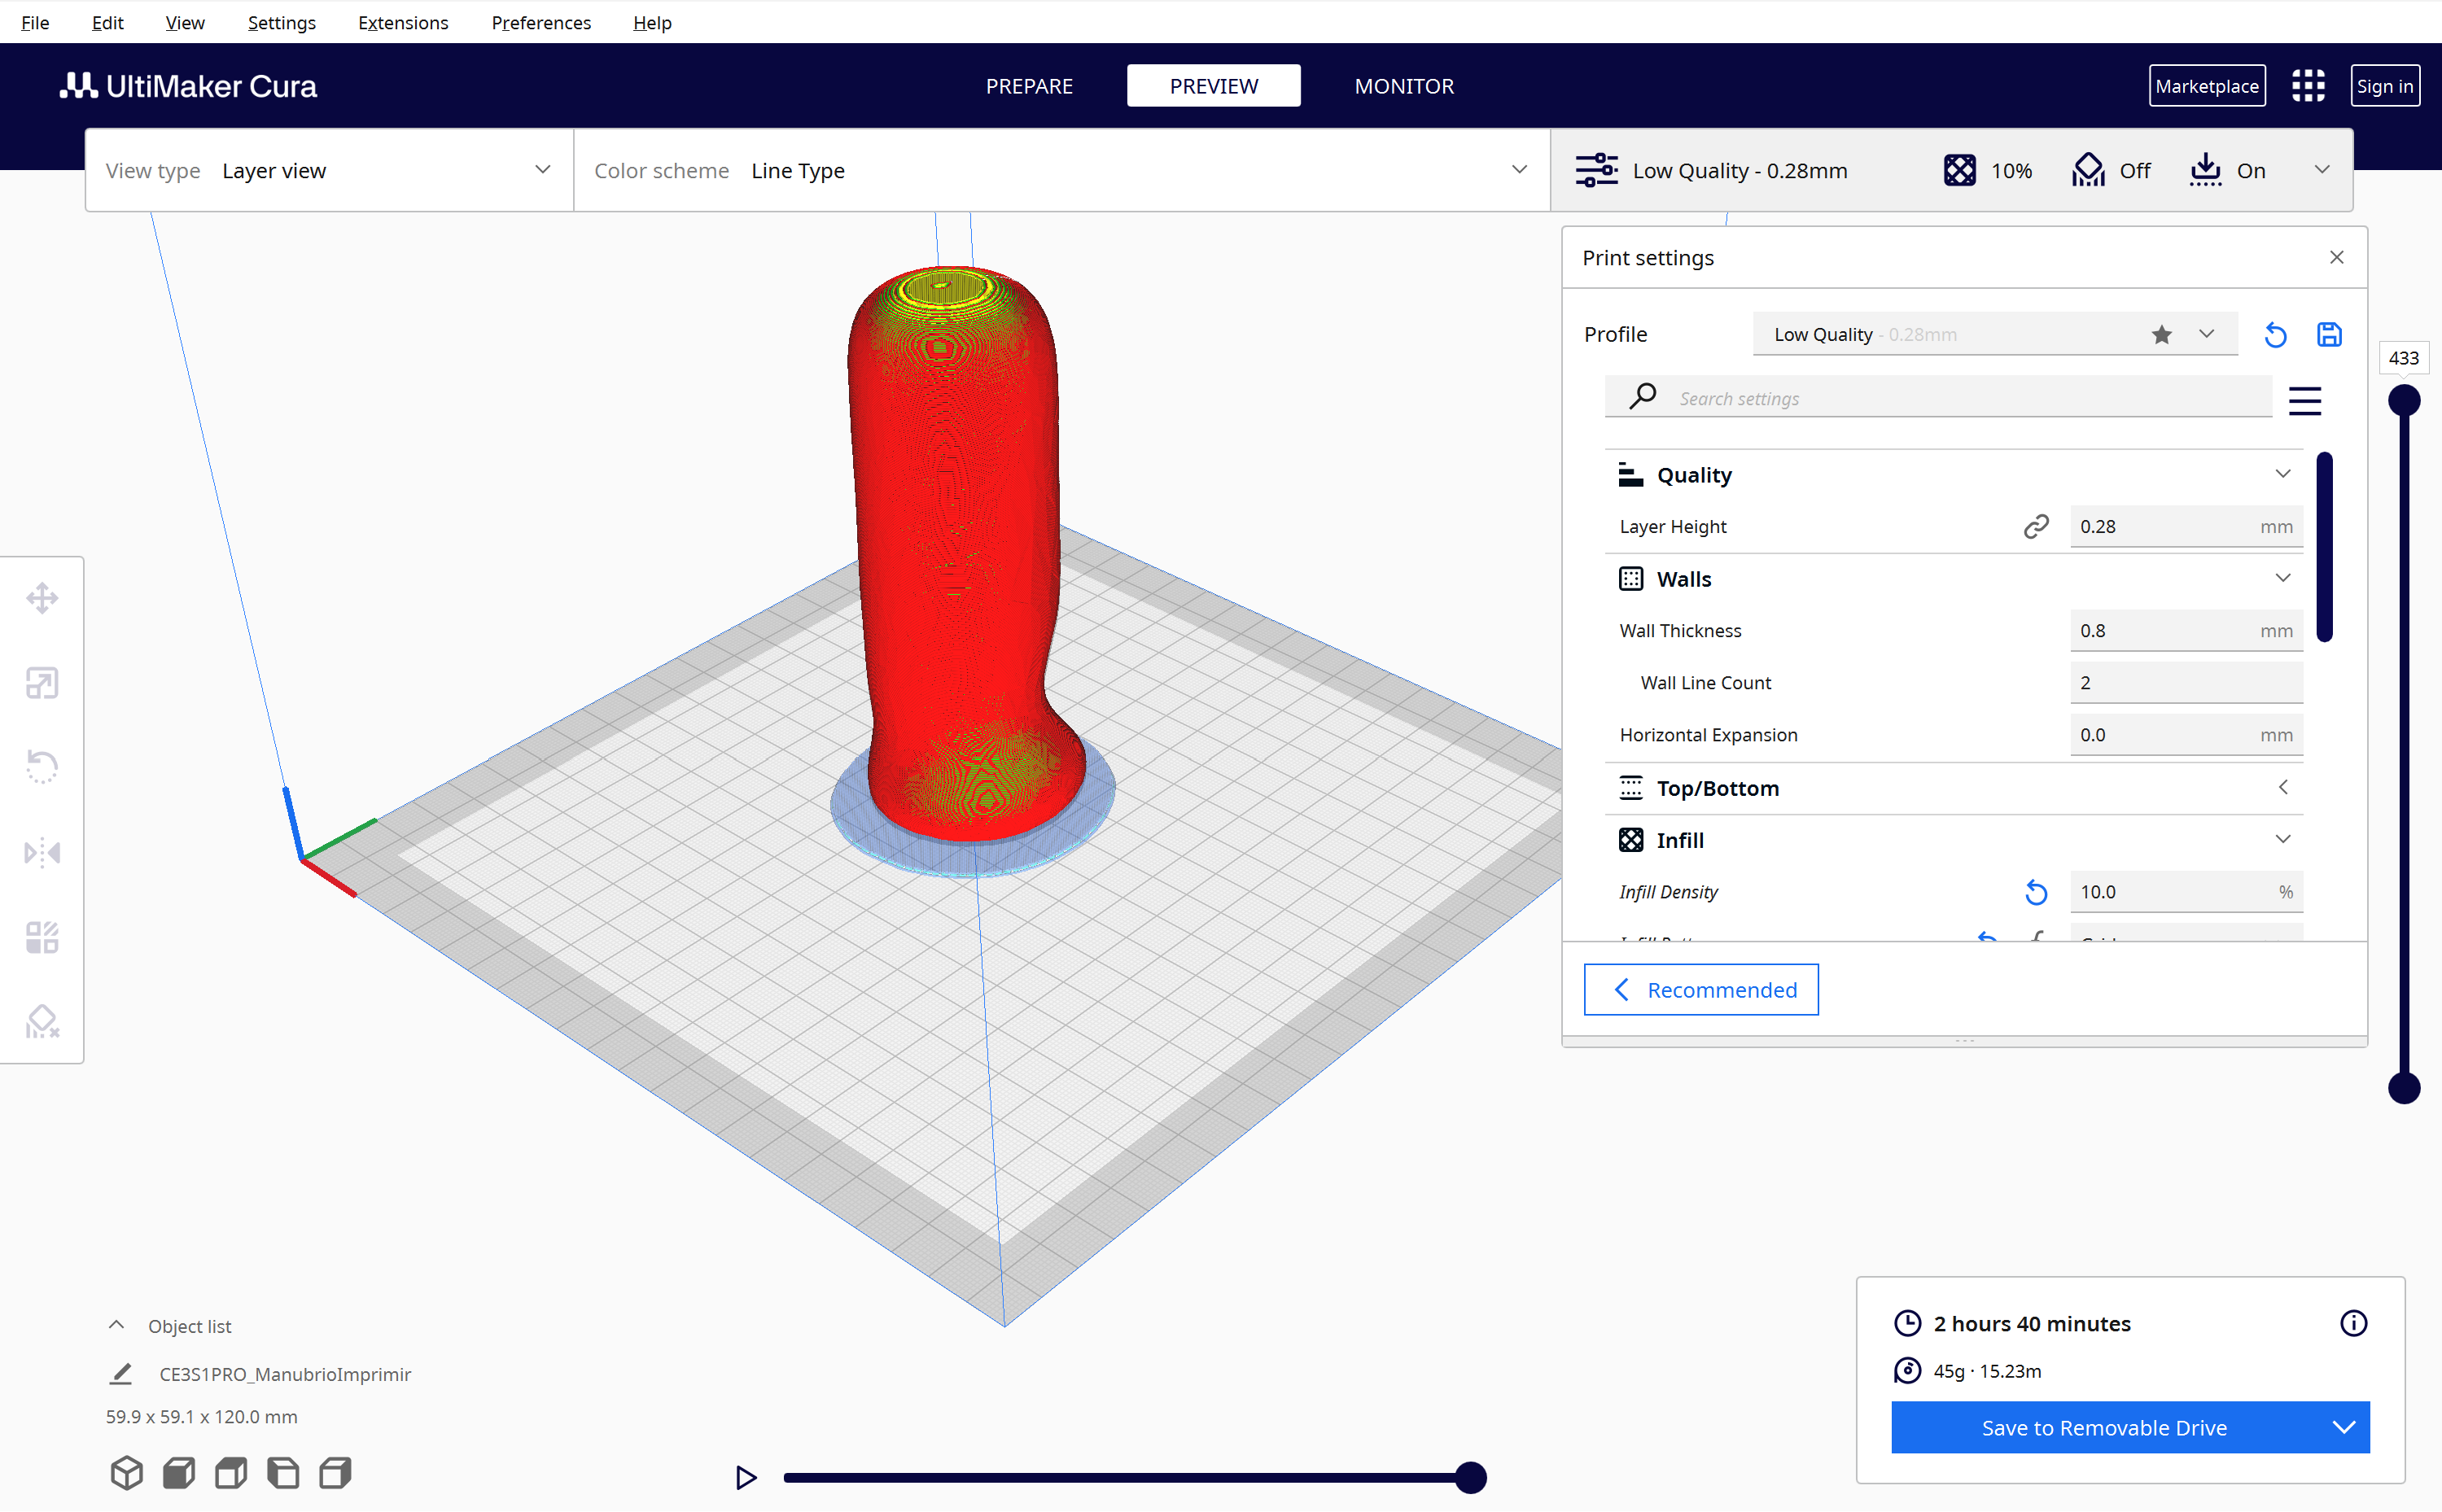Play the layer simulation
Image resolution: width=2442 pixels, height=1512 pixels.
point(745,1477)
